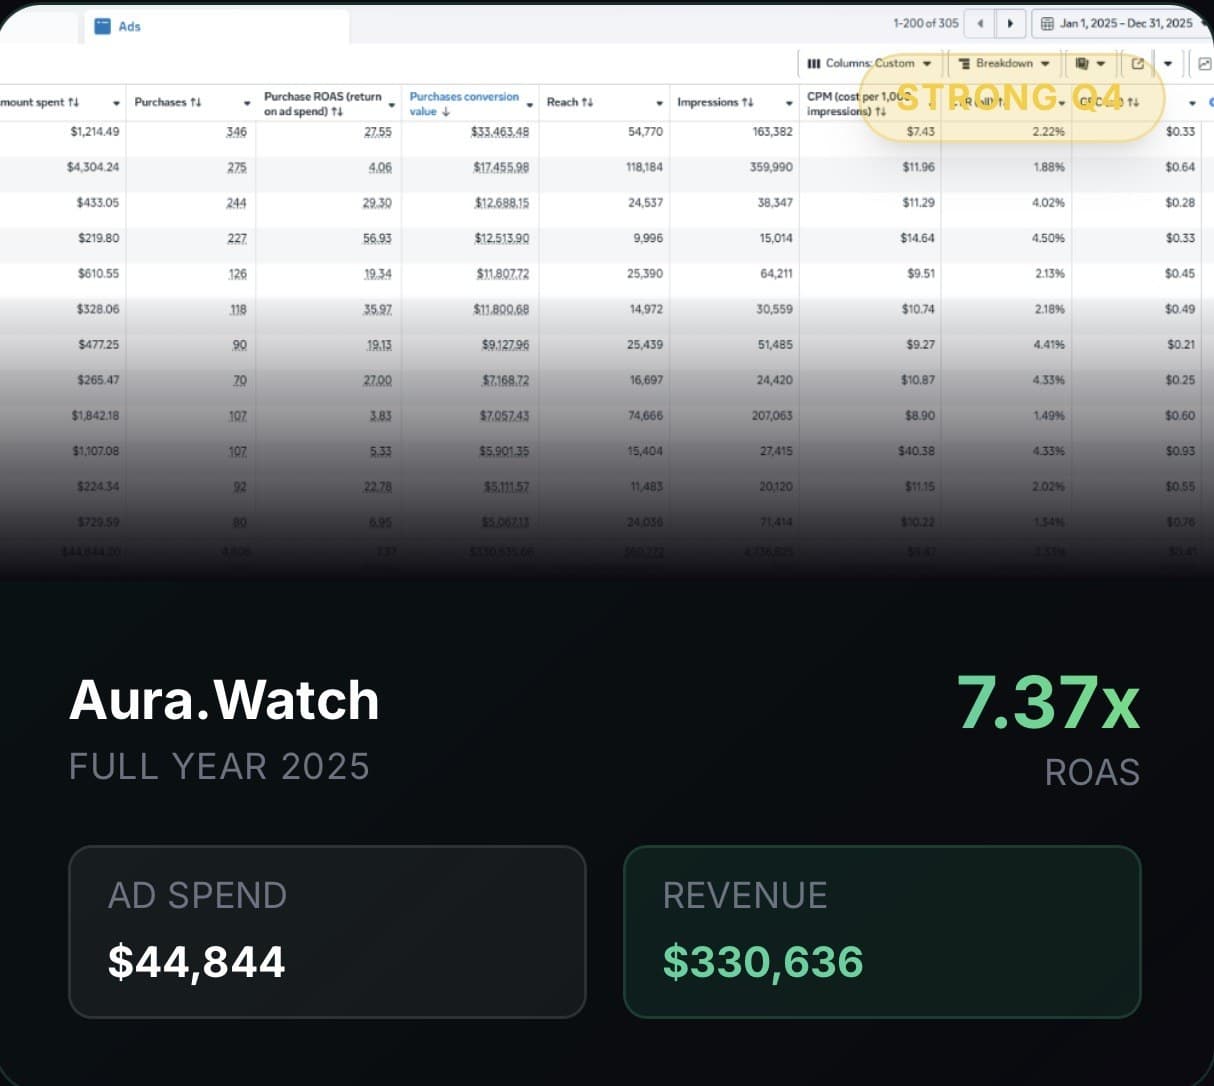Click the $33,463.48 conversion value

pos(500,132)
